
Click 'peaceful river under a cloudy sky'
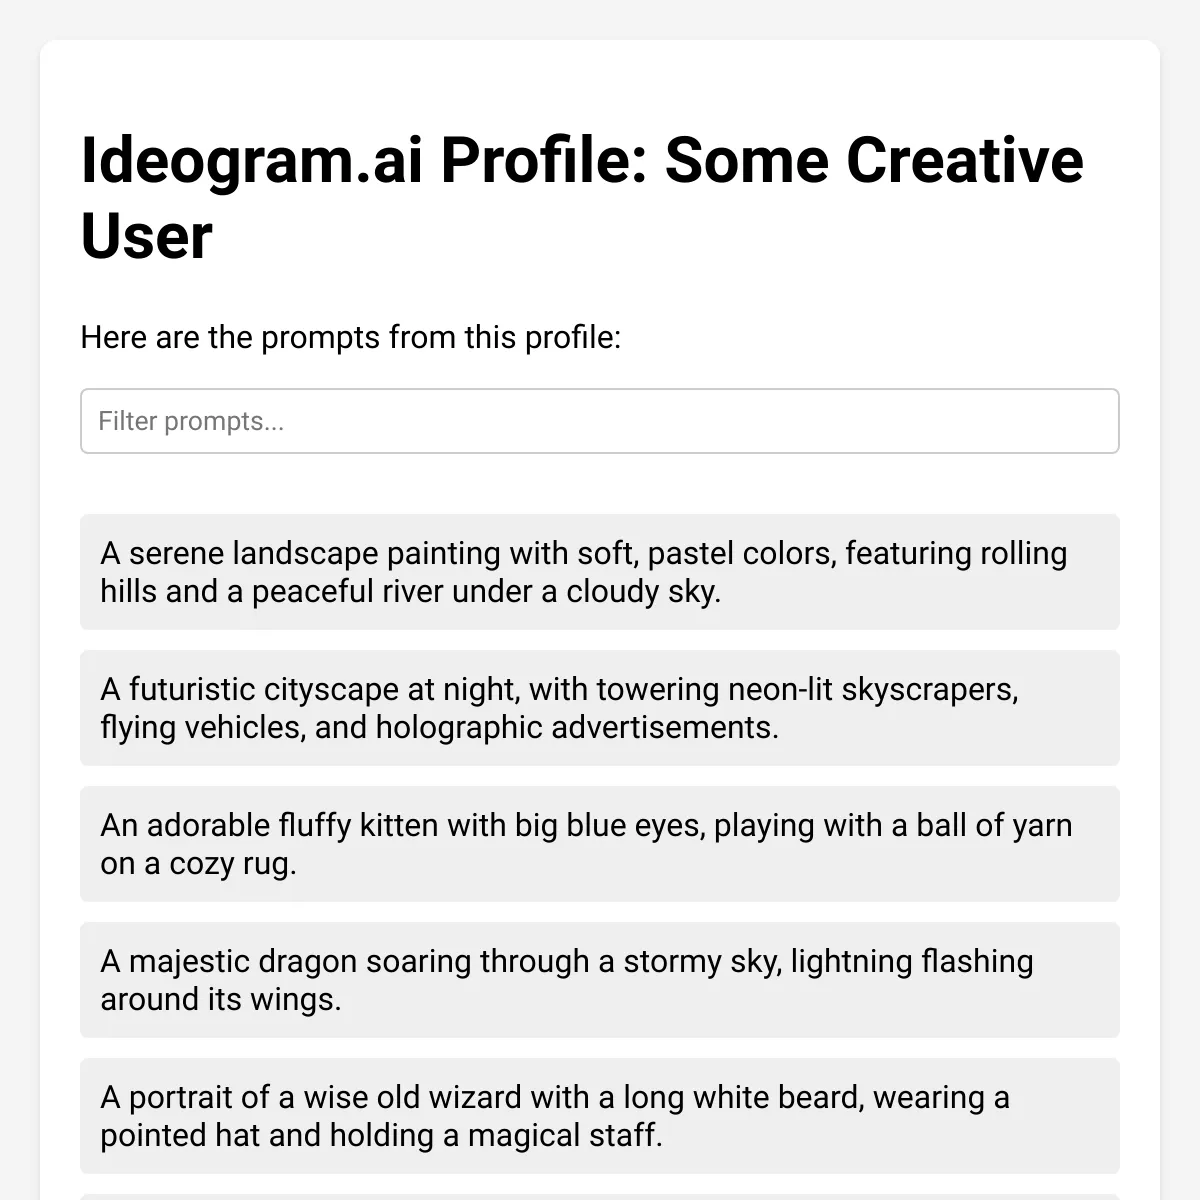(486, 591)
